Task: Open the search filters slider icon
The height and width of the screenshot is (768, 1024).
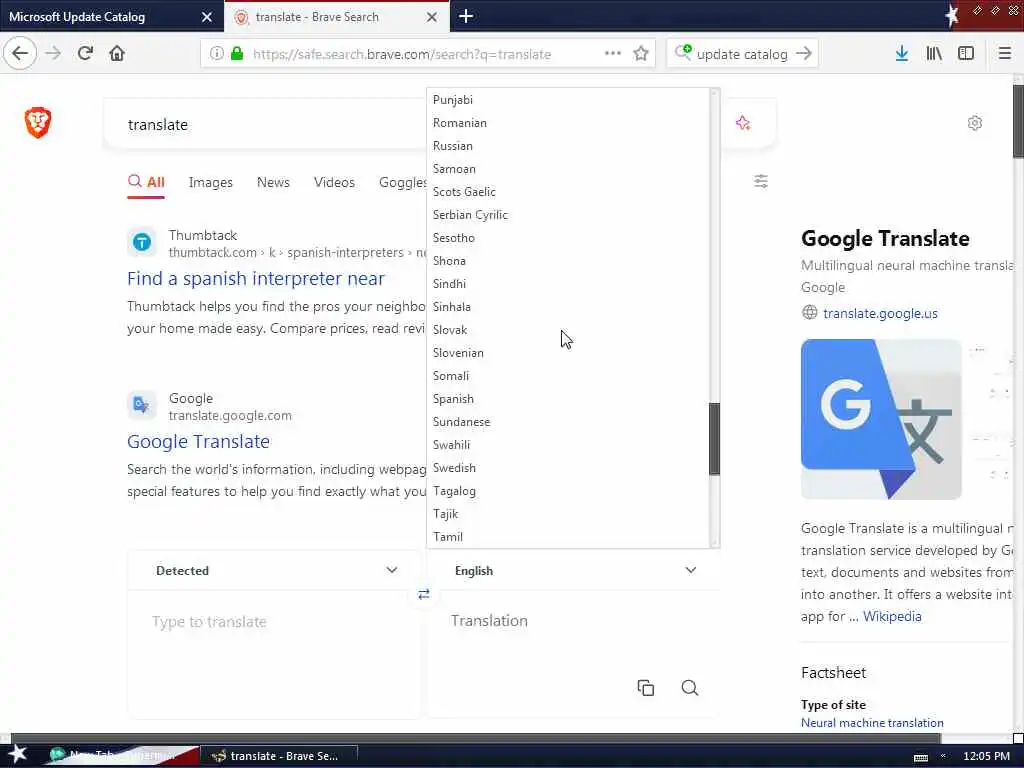Action: tap(761, 181)
